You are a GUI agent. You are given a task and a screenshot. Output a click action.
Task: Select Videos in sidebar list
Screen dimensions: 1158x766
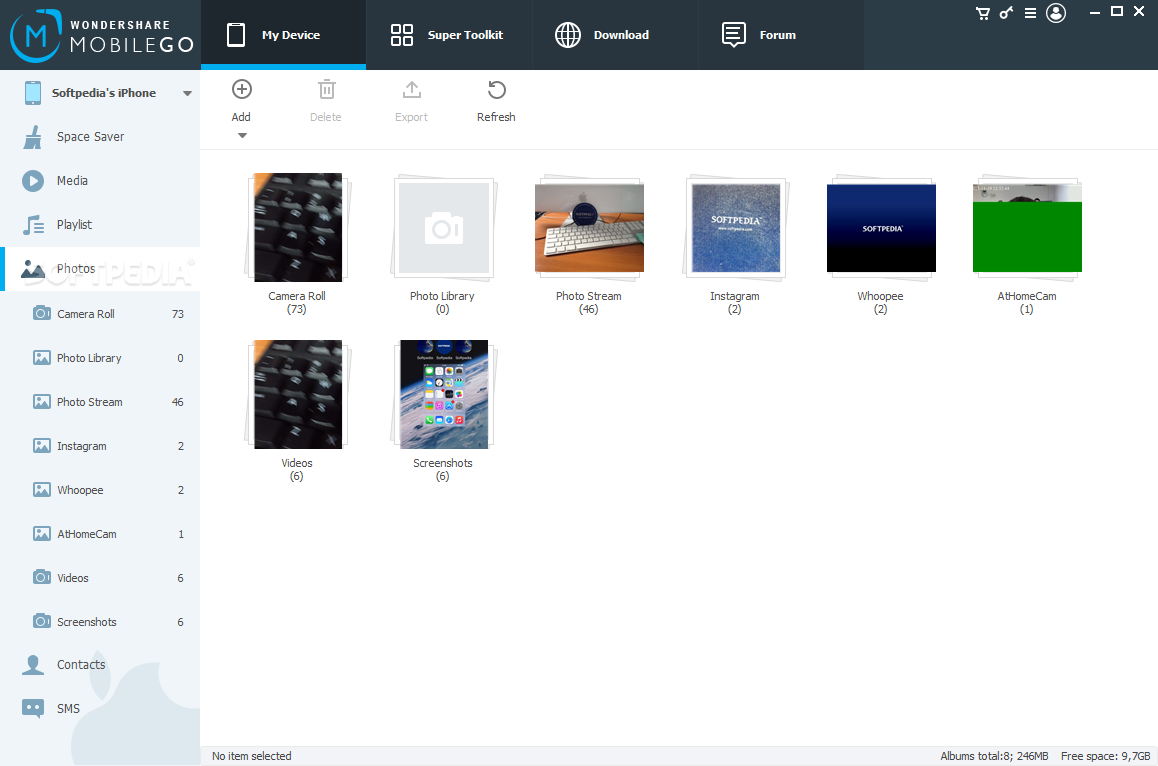pyautogui.click(x=100, y=578)
